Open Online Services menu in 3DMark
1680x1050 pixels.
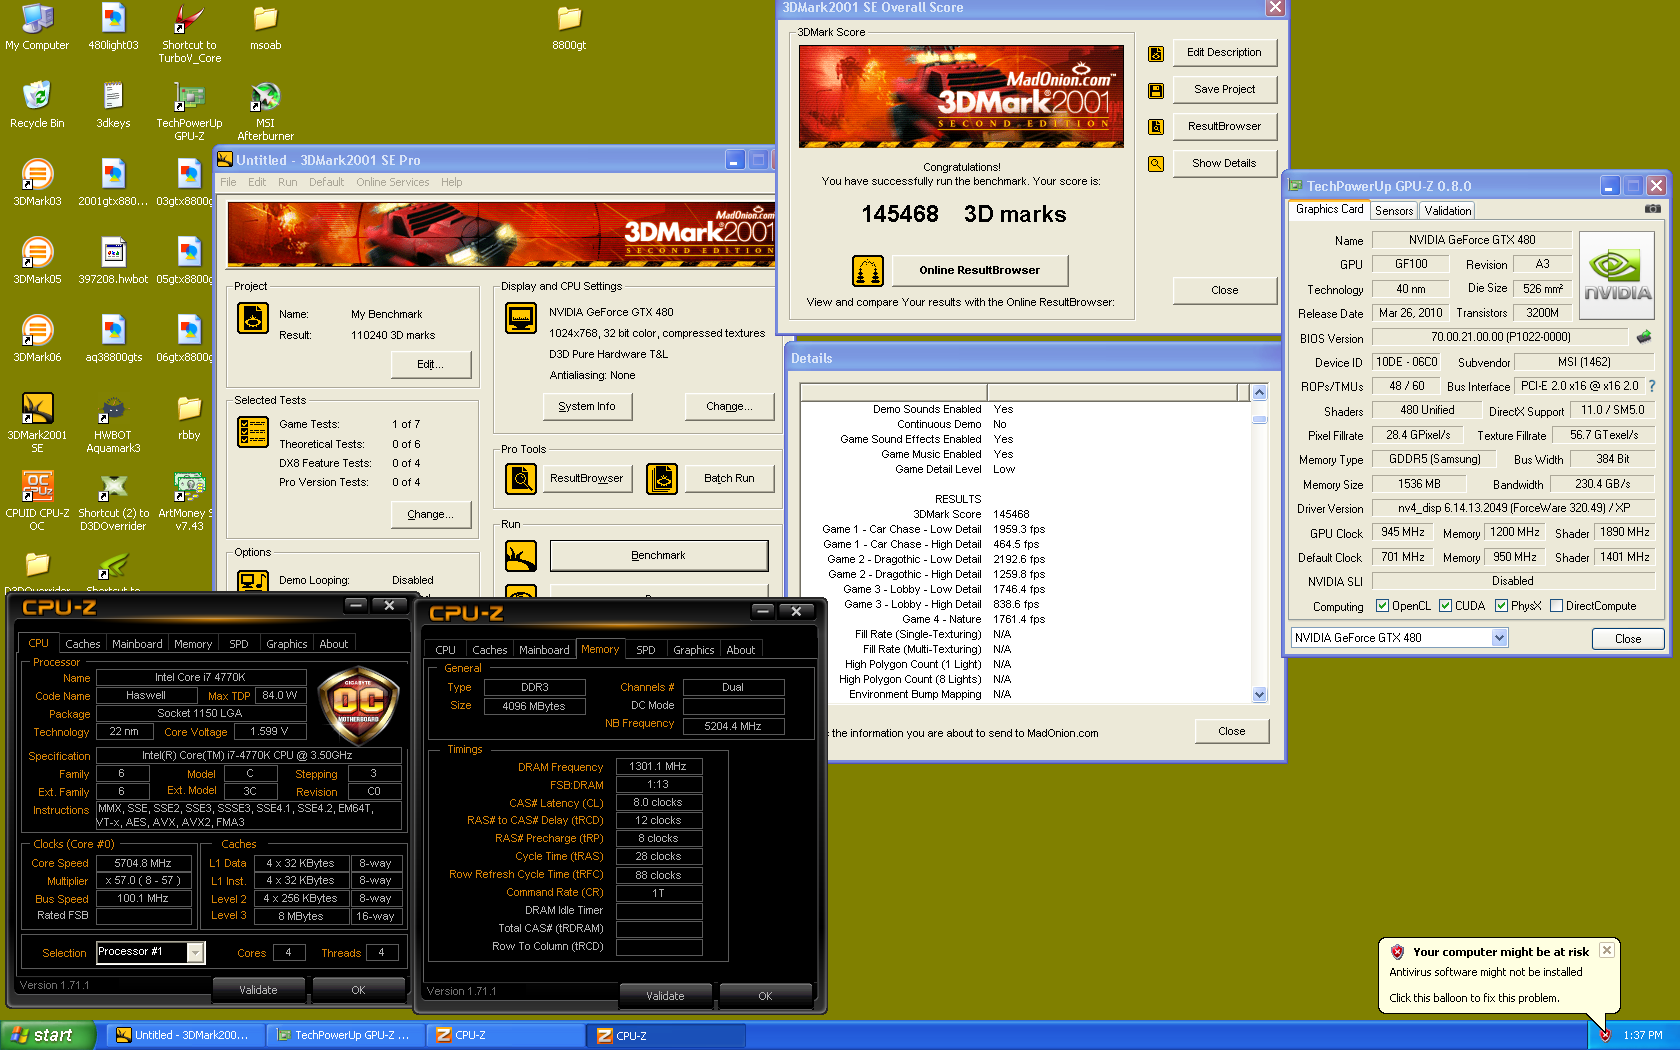(x=393, y=182)
